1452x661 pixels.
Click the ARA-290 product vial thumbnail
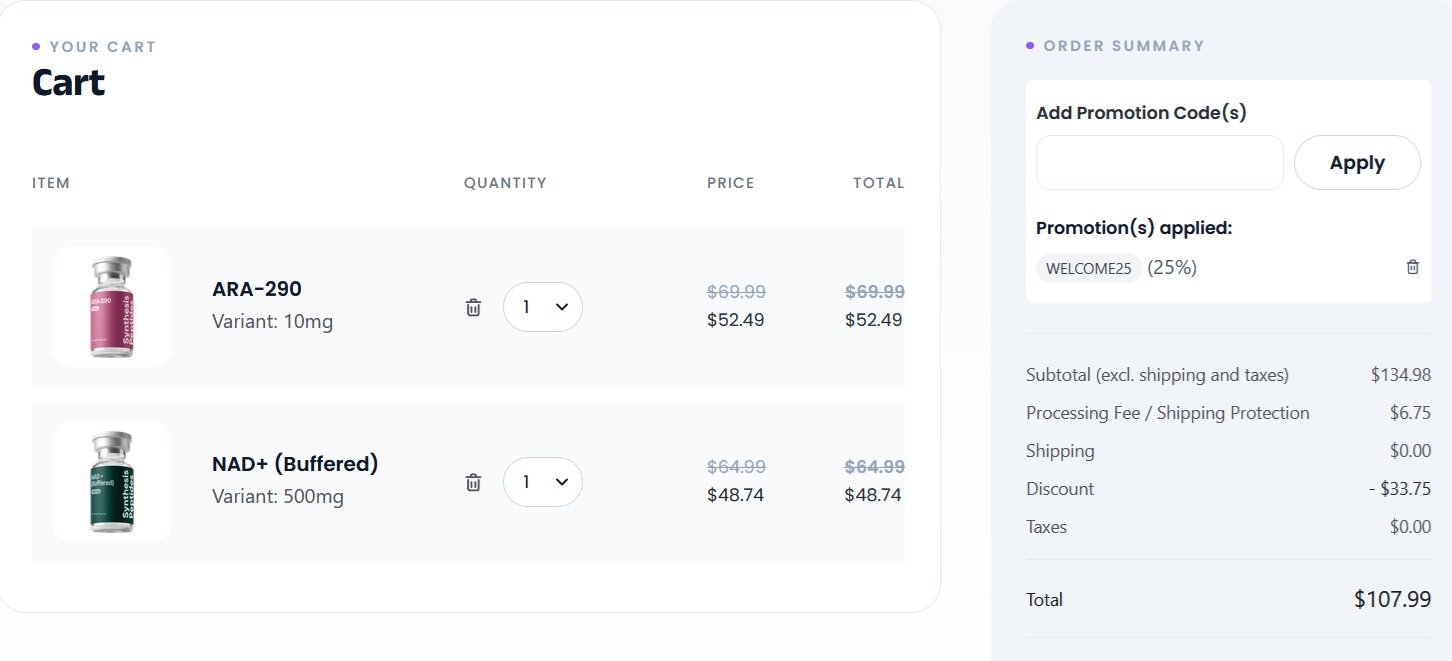coord(112,307)
